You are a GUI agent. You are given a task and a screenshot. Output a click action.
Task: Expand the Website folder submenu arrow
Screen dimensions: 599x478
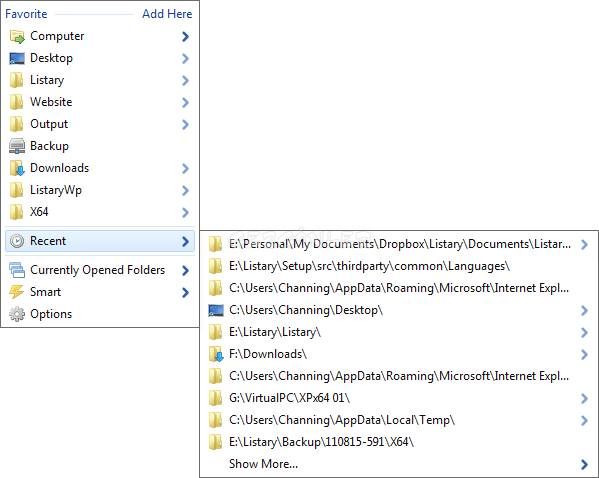tap(185, 102)
